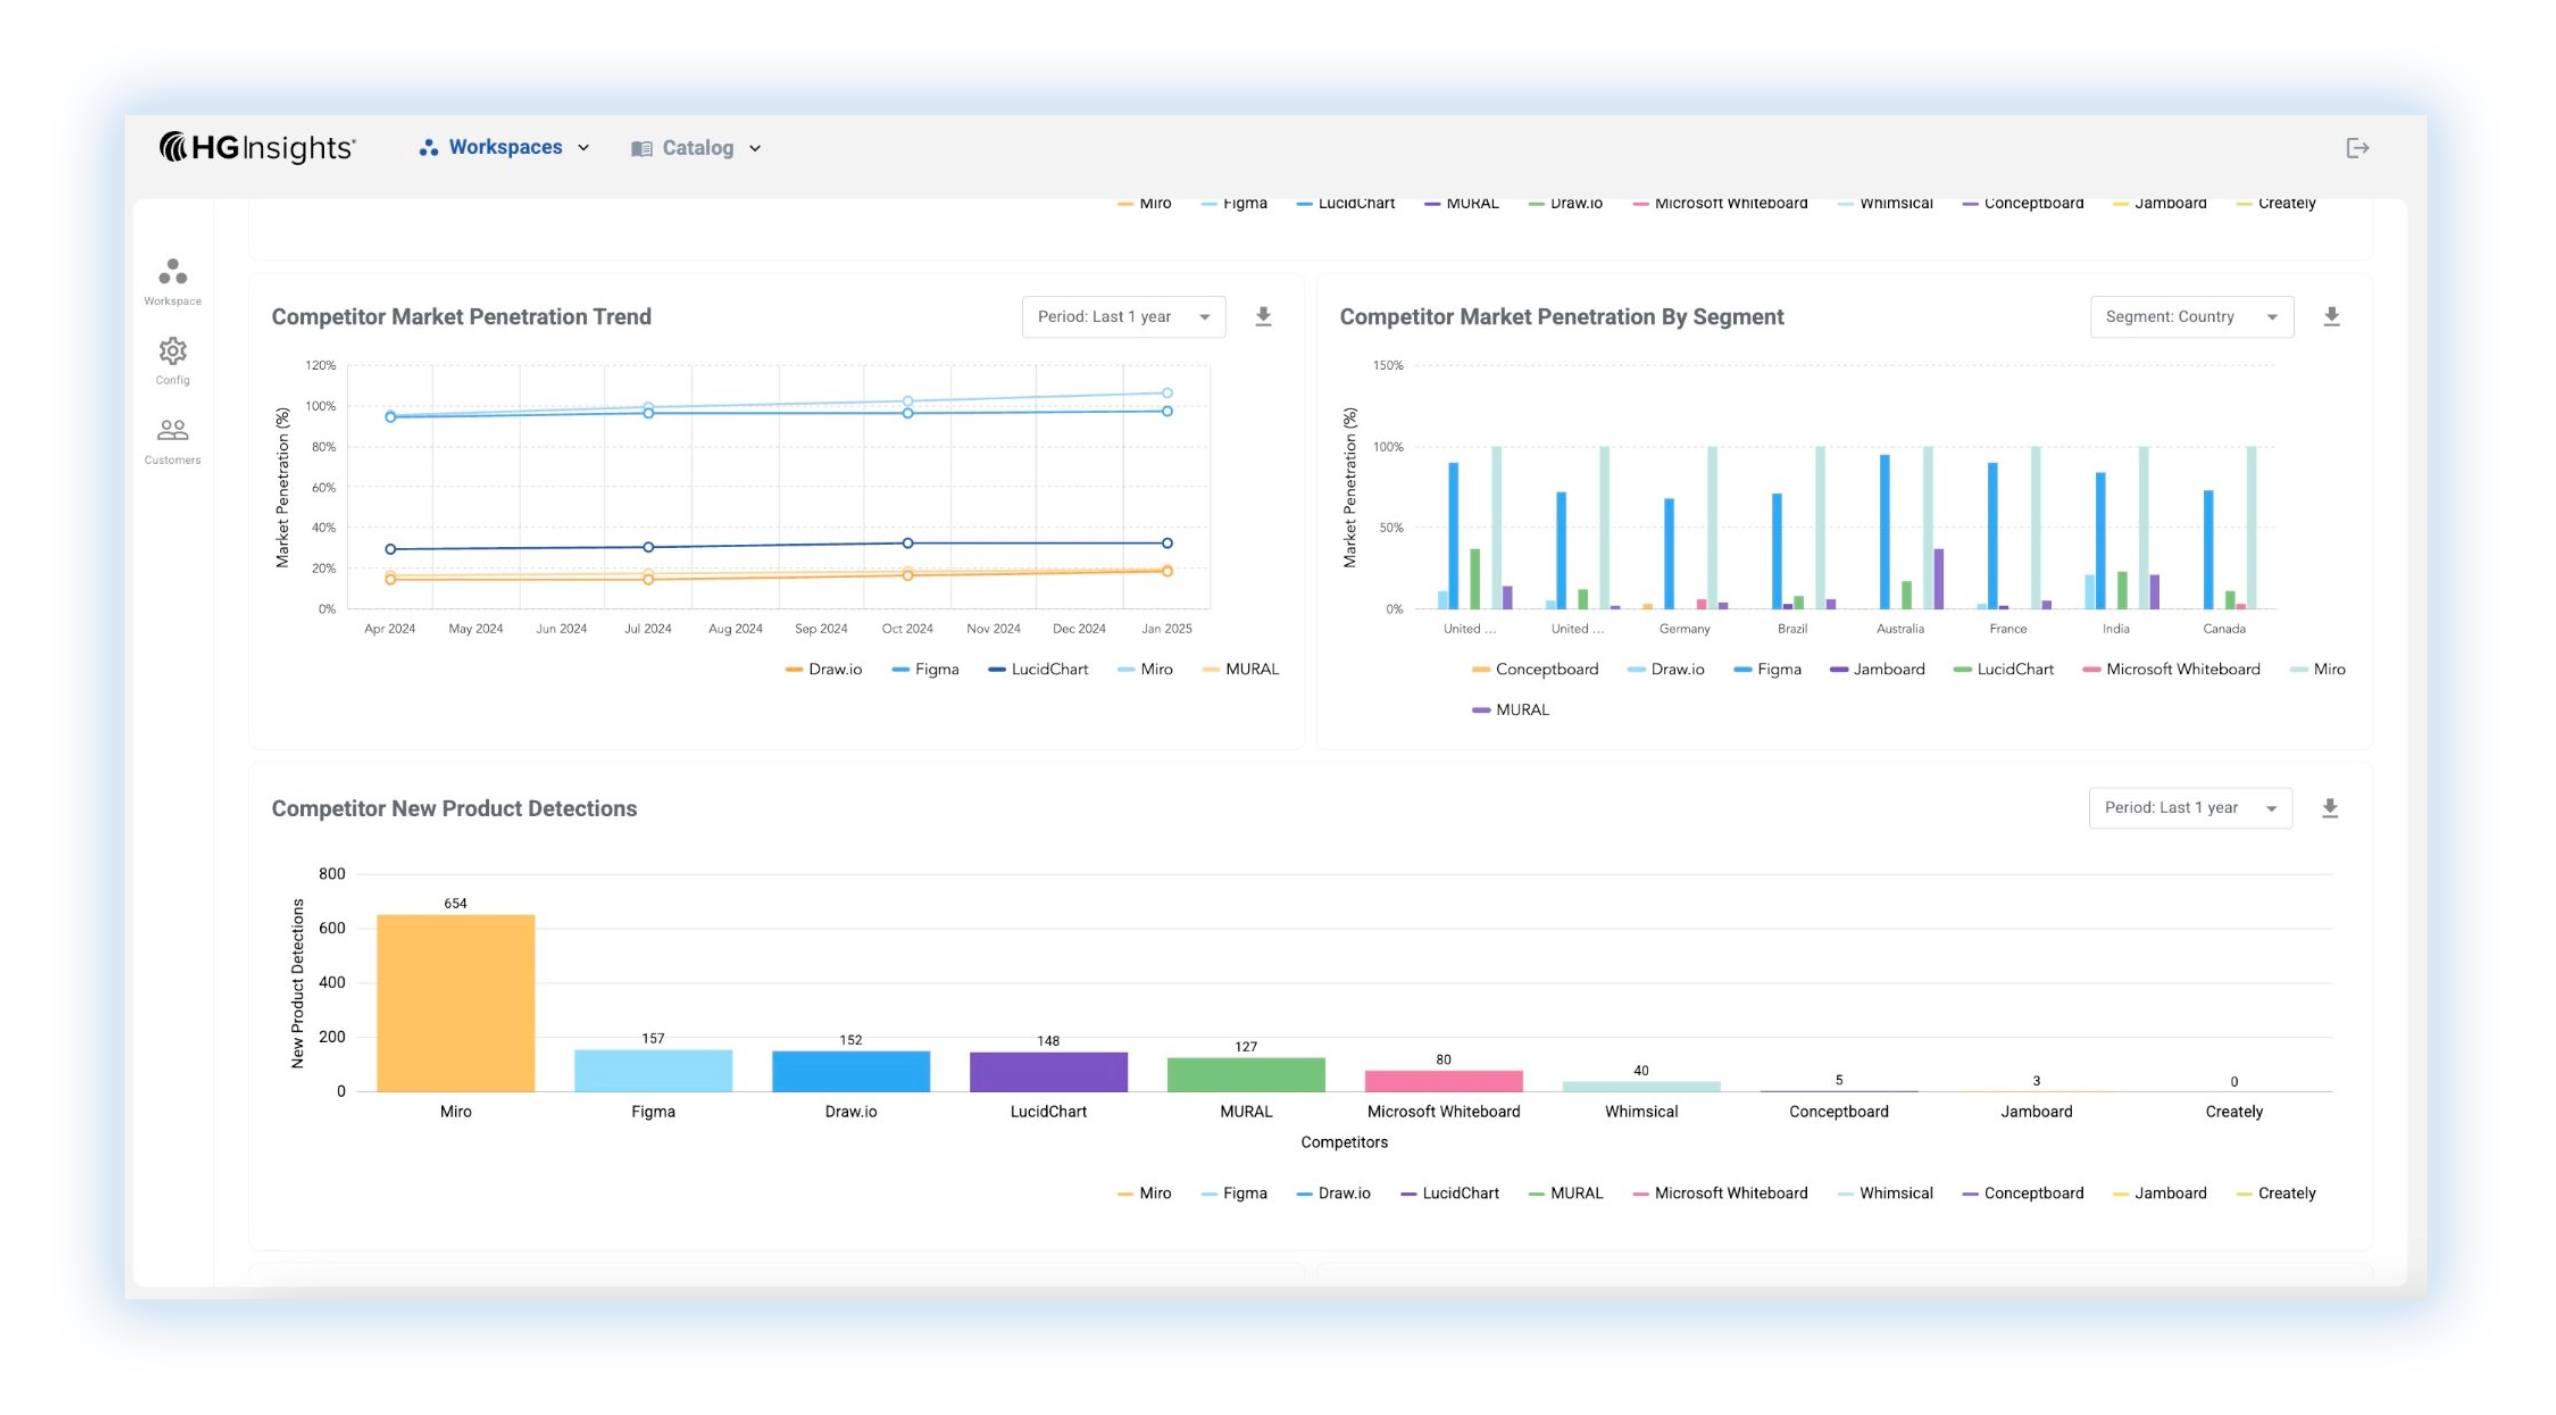2556x1415 pixels.
Task: Download the Market Penetration Trend chart
Action: coord(1263,317)
